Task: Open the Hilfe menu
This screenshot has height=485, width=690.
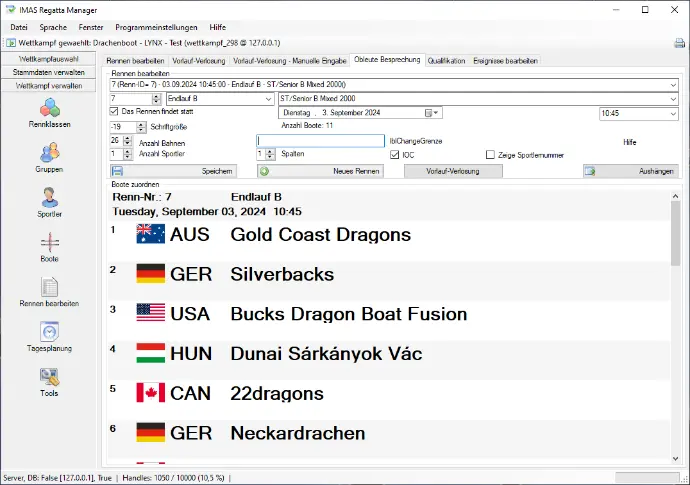Action: point(217,27)
